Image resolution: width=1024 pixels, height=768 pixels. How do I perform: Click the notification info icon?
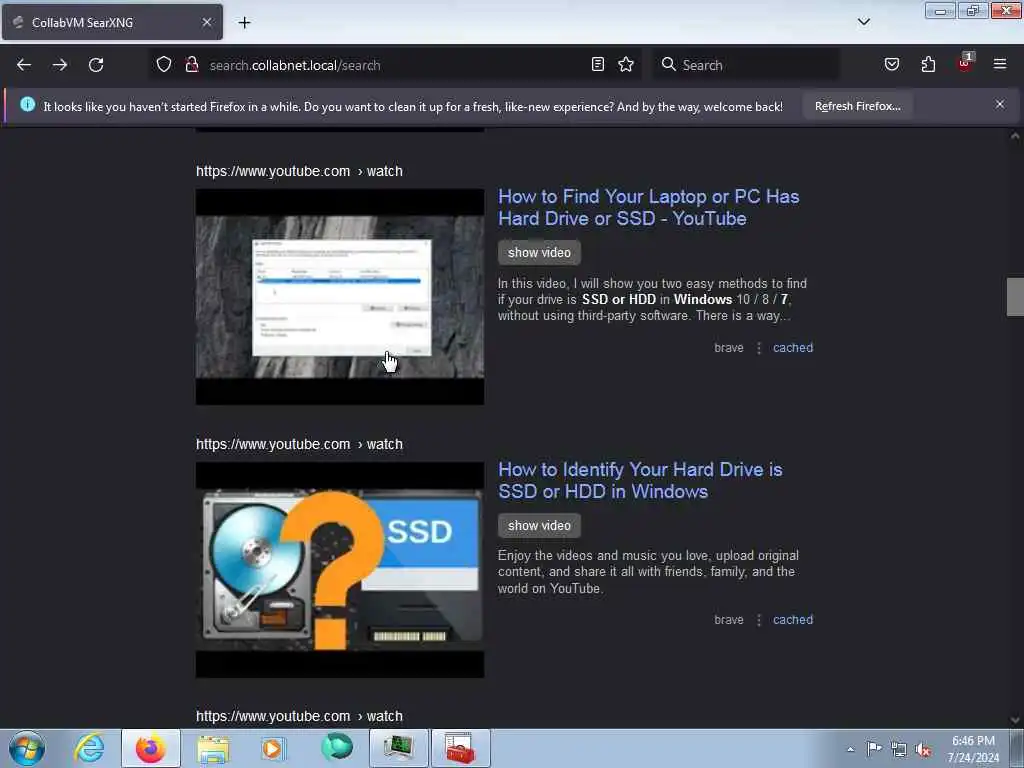point(27,104)
